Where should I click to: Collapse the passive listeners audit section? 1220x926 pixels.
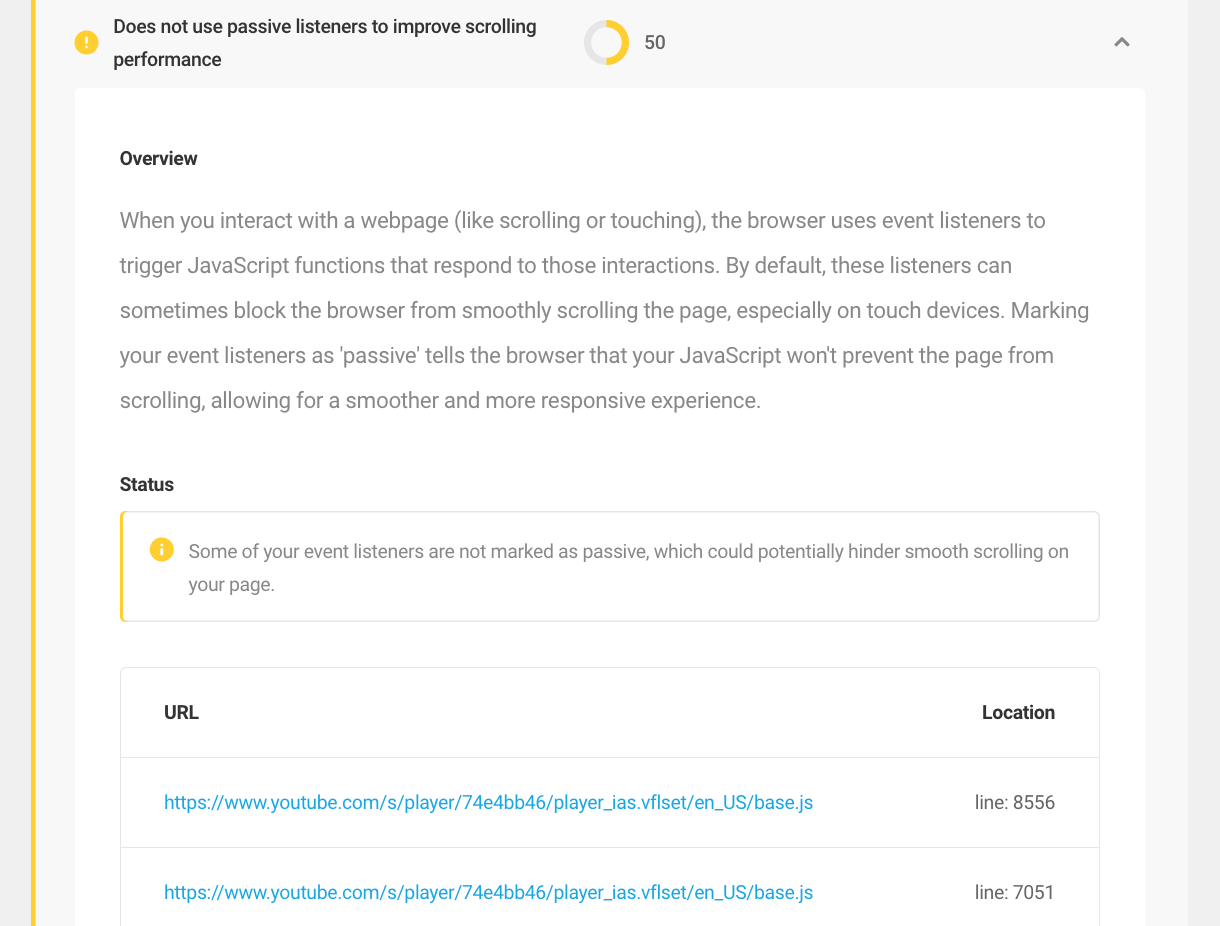click(1122, 42)
